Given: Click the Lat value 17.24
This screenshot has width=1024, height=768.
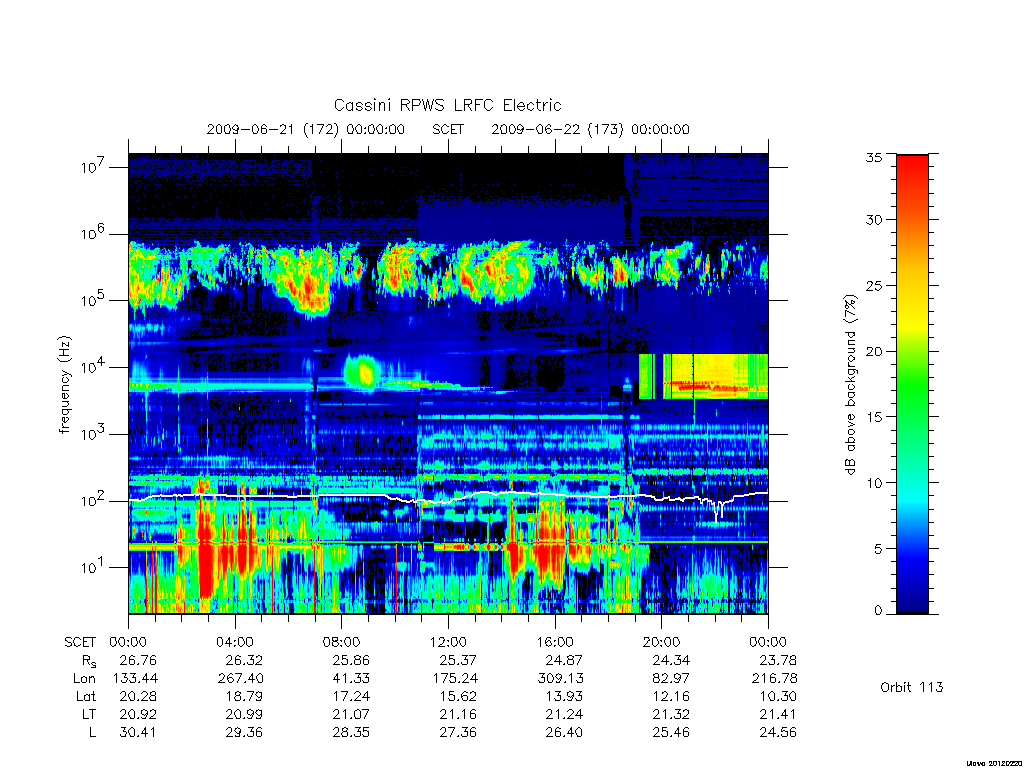Looking at the screenshot, I should [351, 696].
